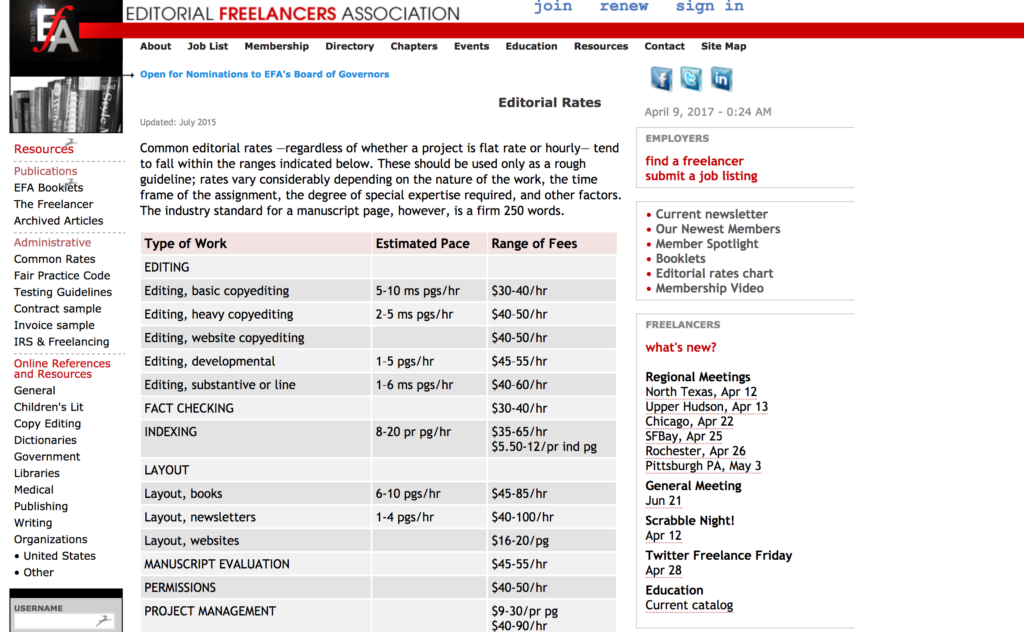Image resolution: width=1024 pixels, height=632 pixels.
Task: Open Twitter Freelance Friday Apr 28 link
Action: click(664, 570)
